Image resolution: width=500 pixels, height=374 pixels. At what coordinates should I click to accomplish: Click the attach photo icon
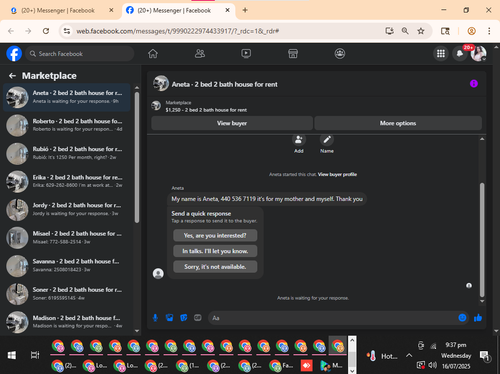point(170,318)
